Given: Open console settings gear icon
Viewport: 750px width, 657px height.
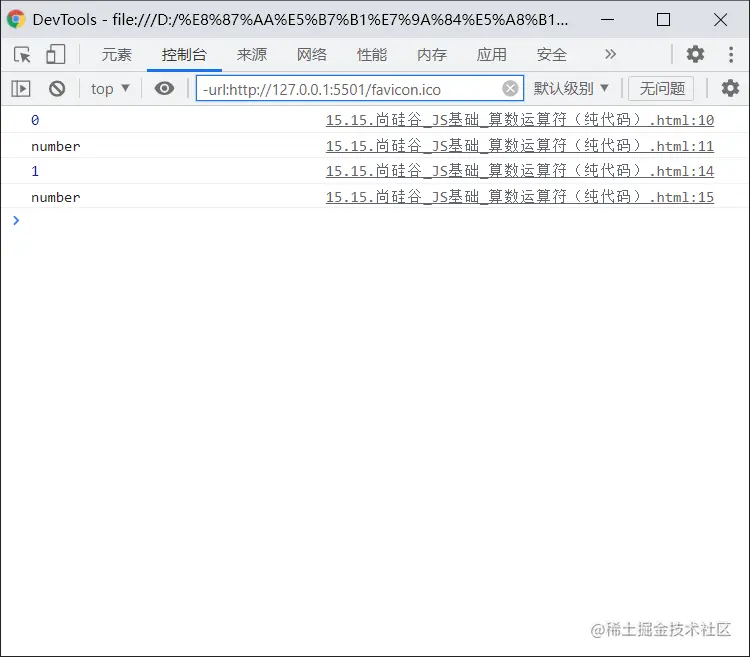Looking at the screenshot, I should [x=730, y=88].
